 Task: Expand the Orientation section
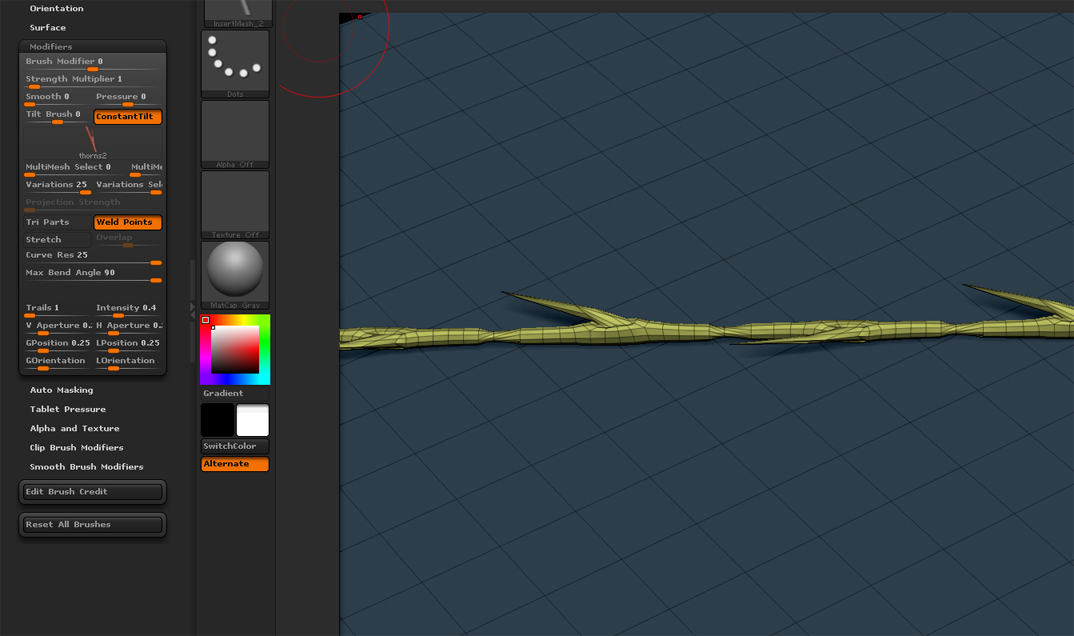(x=56, y=8)
